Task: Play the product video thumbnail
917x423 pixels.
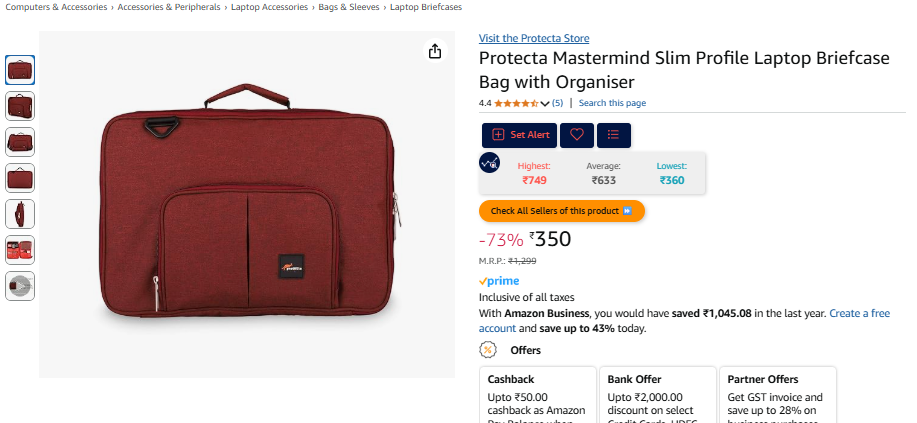Action: pos(20,286)
